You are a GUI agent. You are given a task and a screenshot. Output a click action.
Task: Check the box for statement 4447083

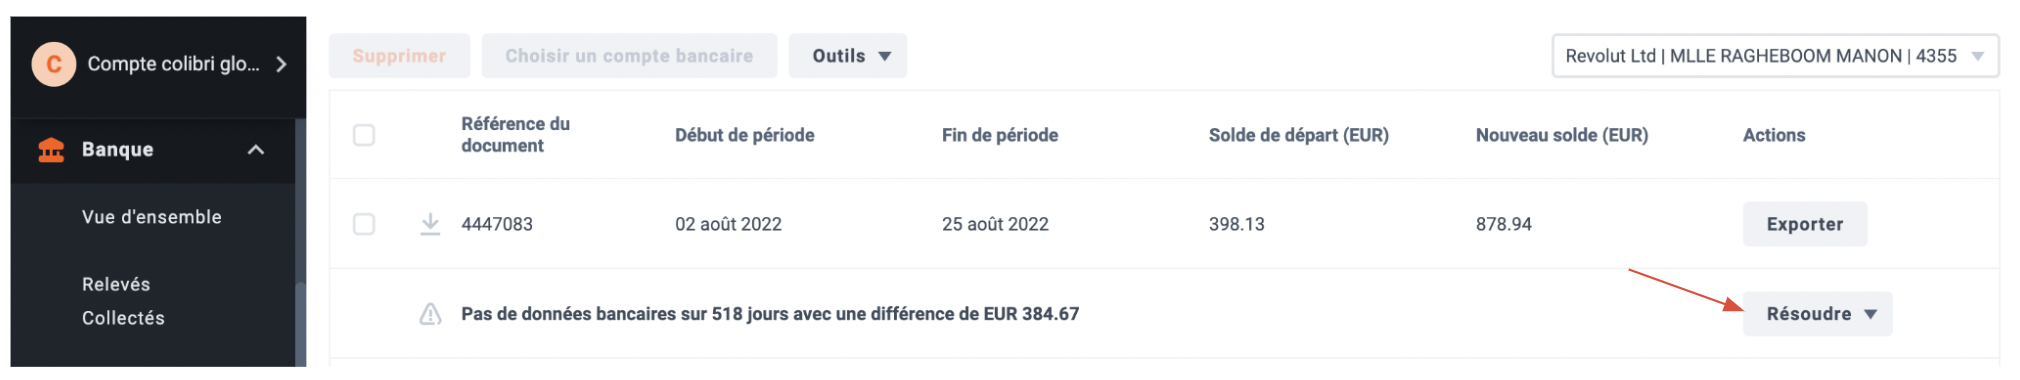point(364,224)
